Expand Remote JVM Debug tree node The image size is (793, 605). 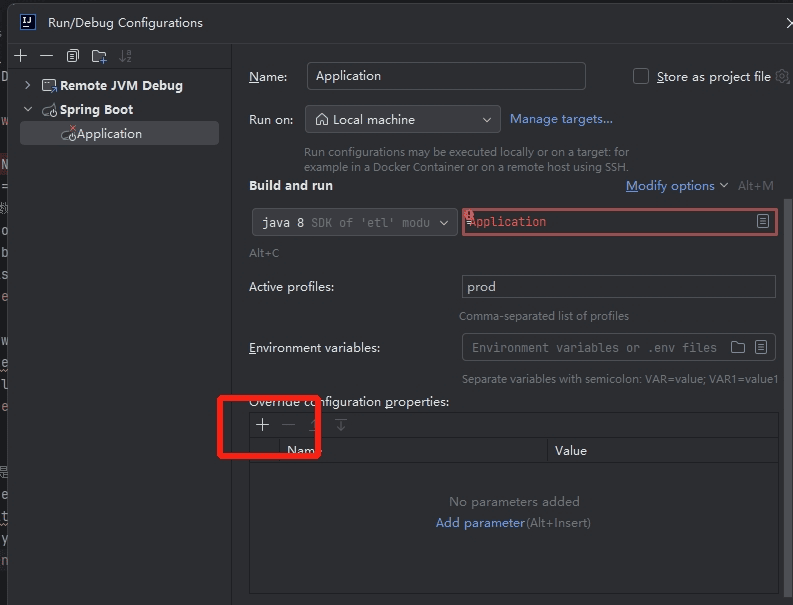tap(28, 86)
